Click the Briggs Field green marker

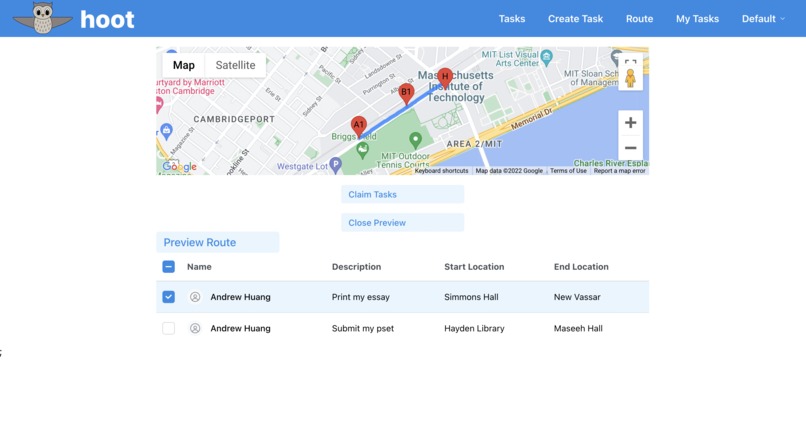click(362, 151)
